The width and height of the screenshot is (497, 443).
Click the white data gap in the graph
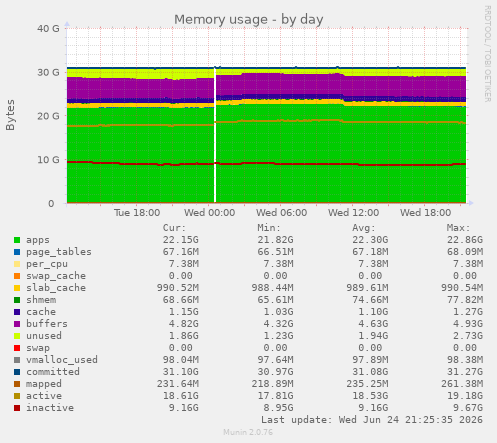(x=215, y=137)
